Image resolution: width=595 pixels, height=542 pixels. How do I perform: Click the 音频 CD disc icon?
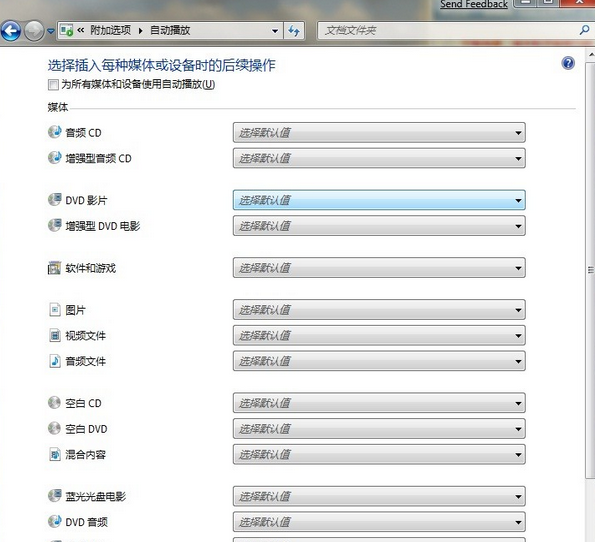coord(55,132)
